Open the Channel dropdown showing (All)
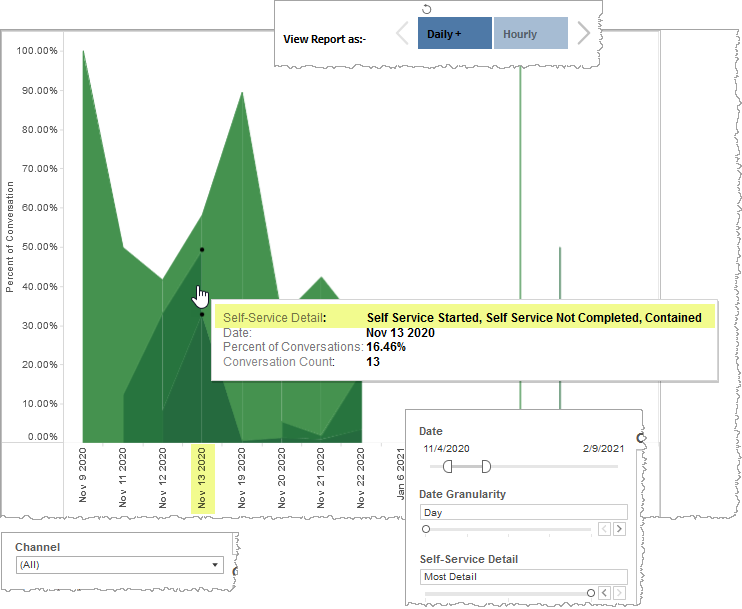 tap(120, 565)
